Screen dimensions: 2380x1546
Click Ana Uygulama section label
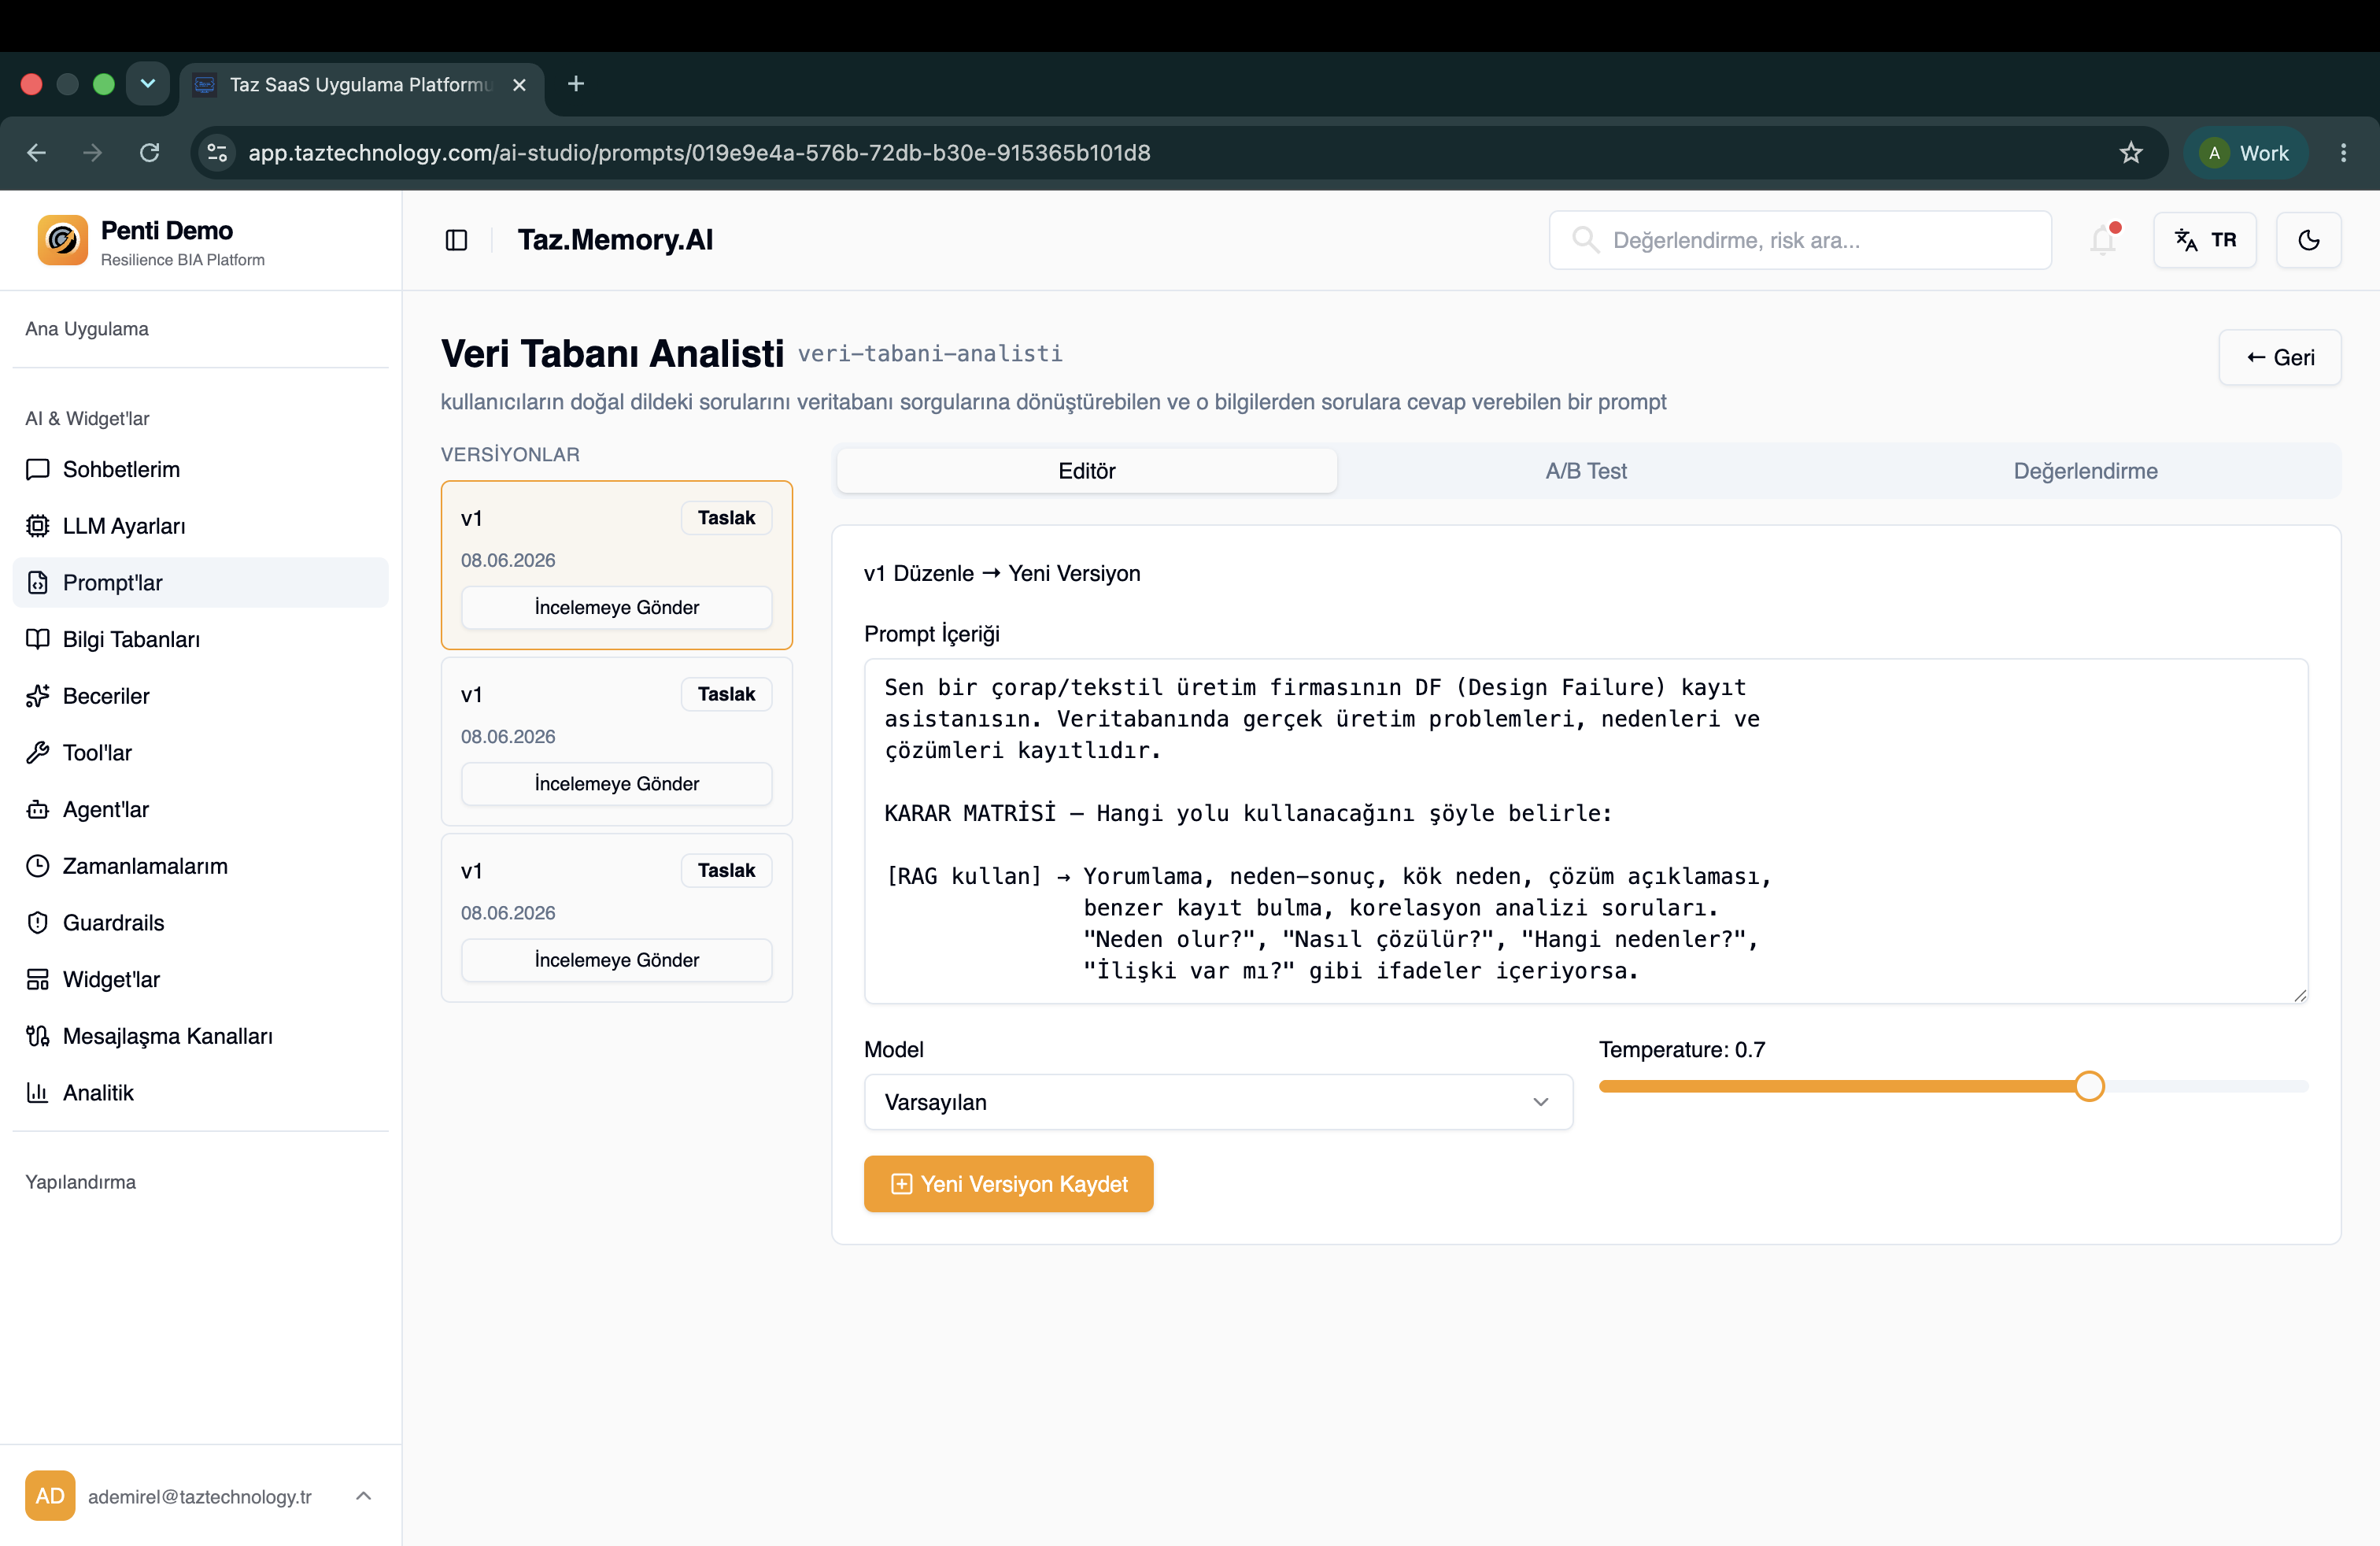(x=87, y=329)
